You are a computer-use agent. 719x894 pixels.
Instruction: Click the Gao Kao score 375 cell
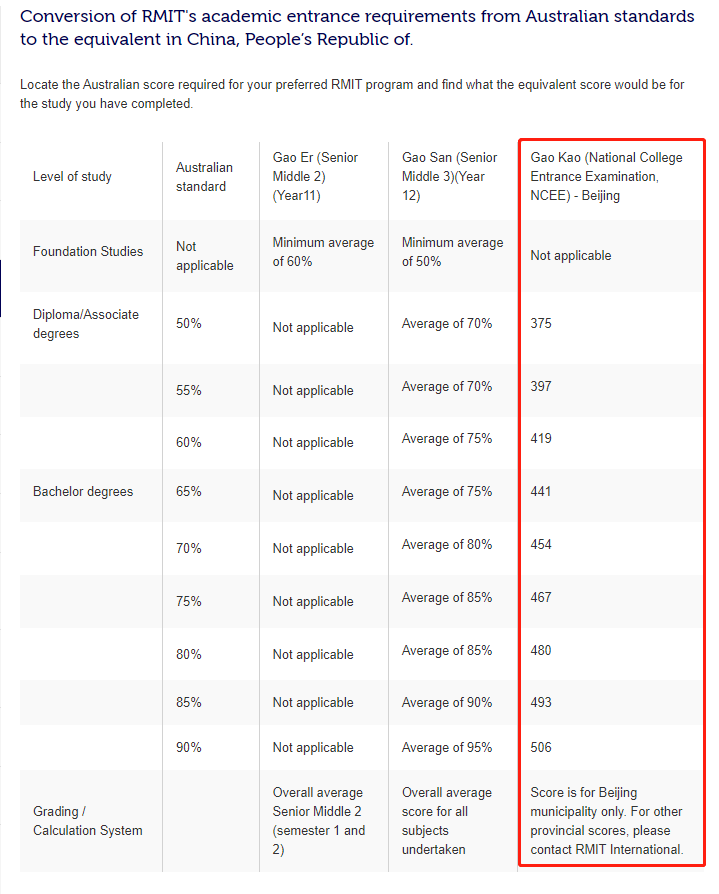[541, 324]
